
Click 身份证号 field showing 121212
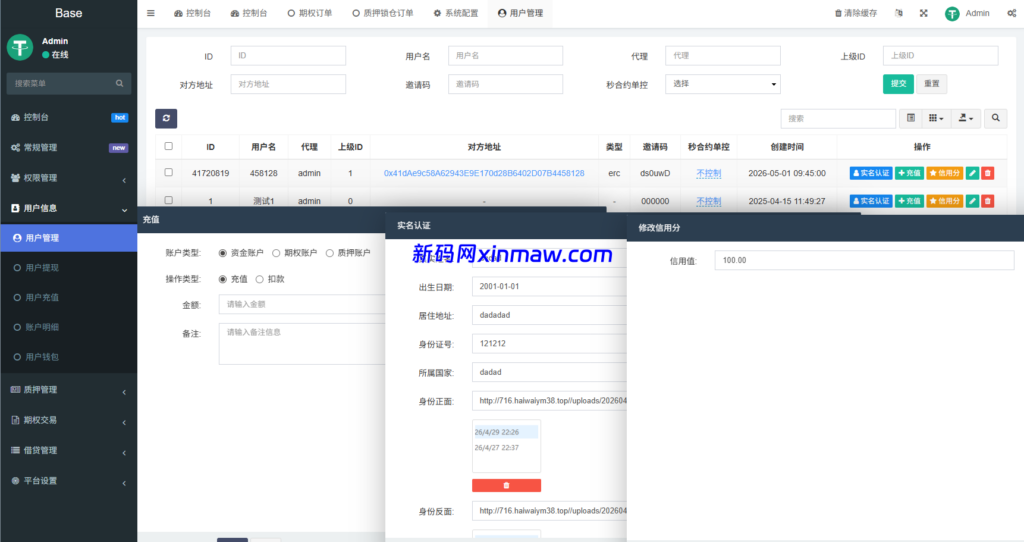point(549,343)
